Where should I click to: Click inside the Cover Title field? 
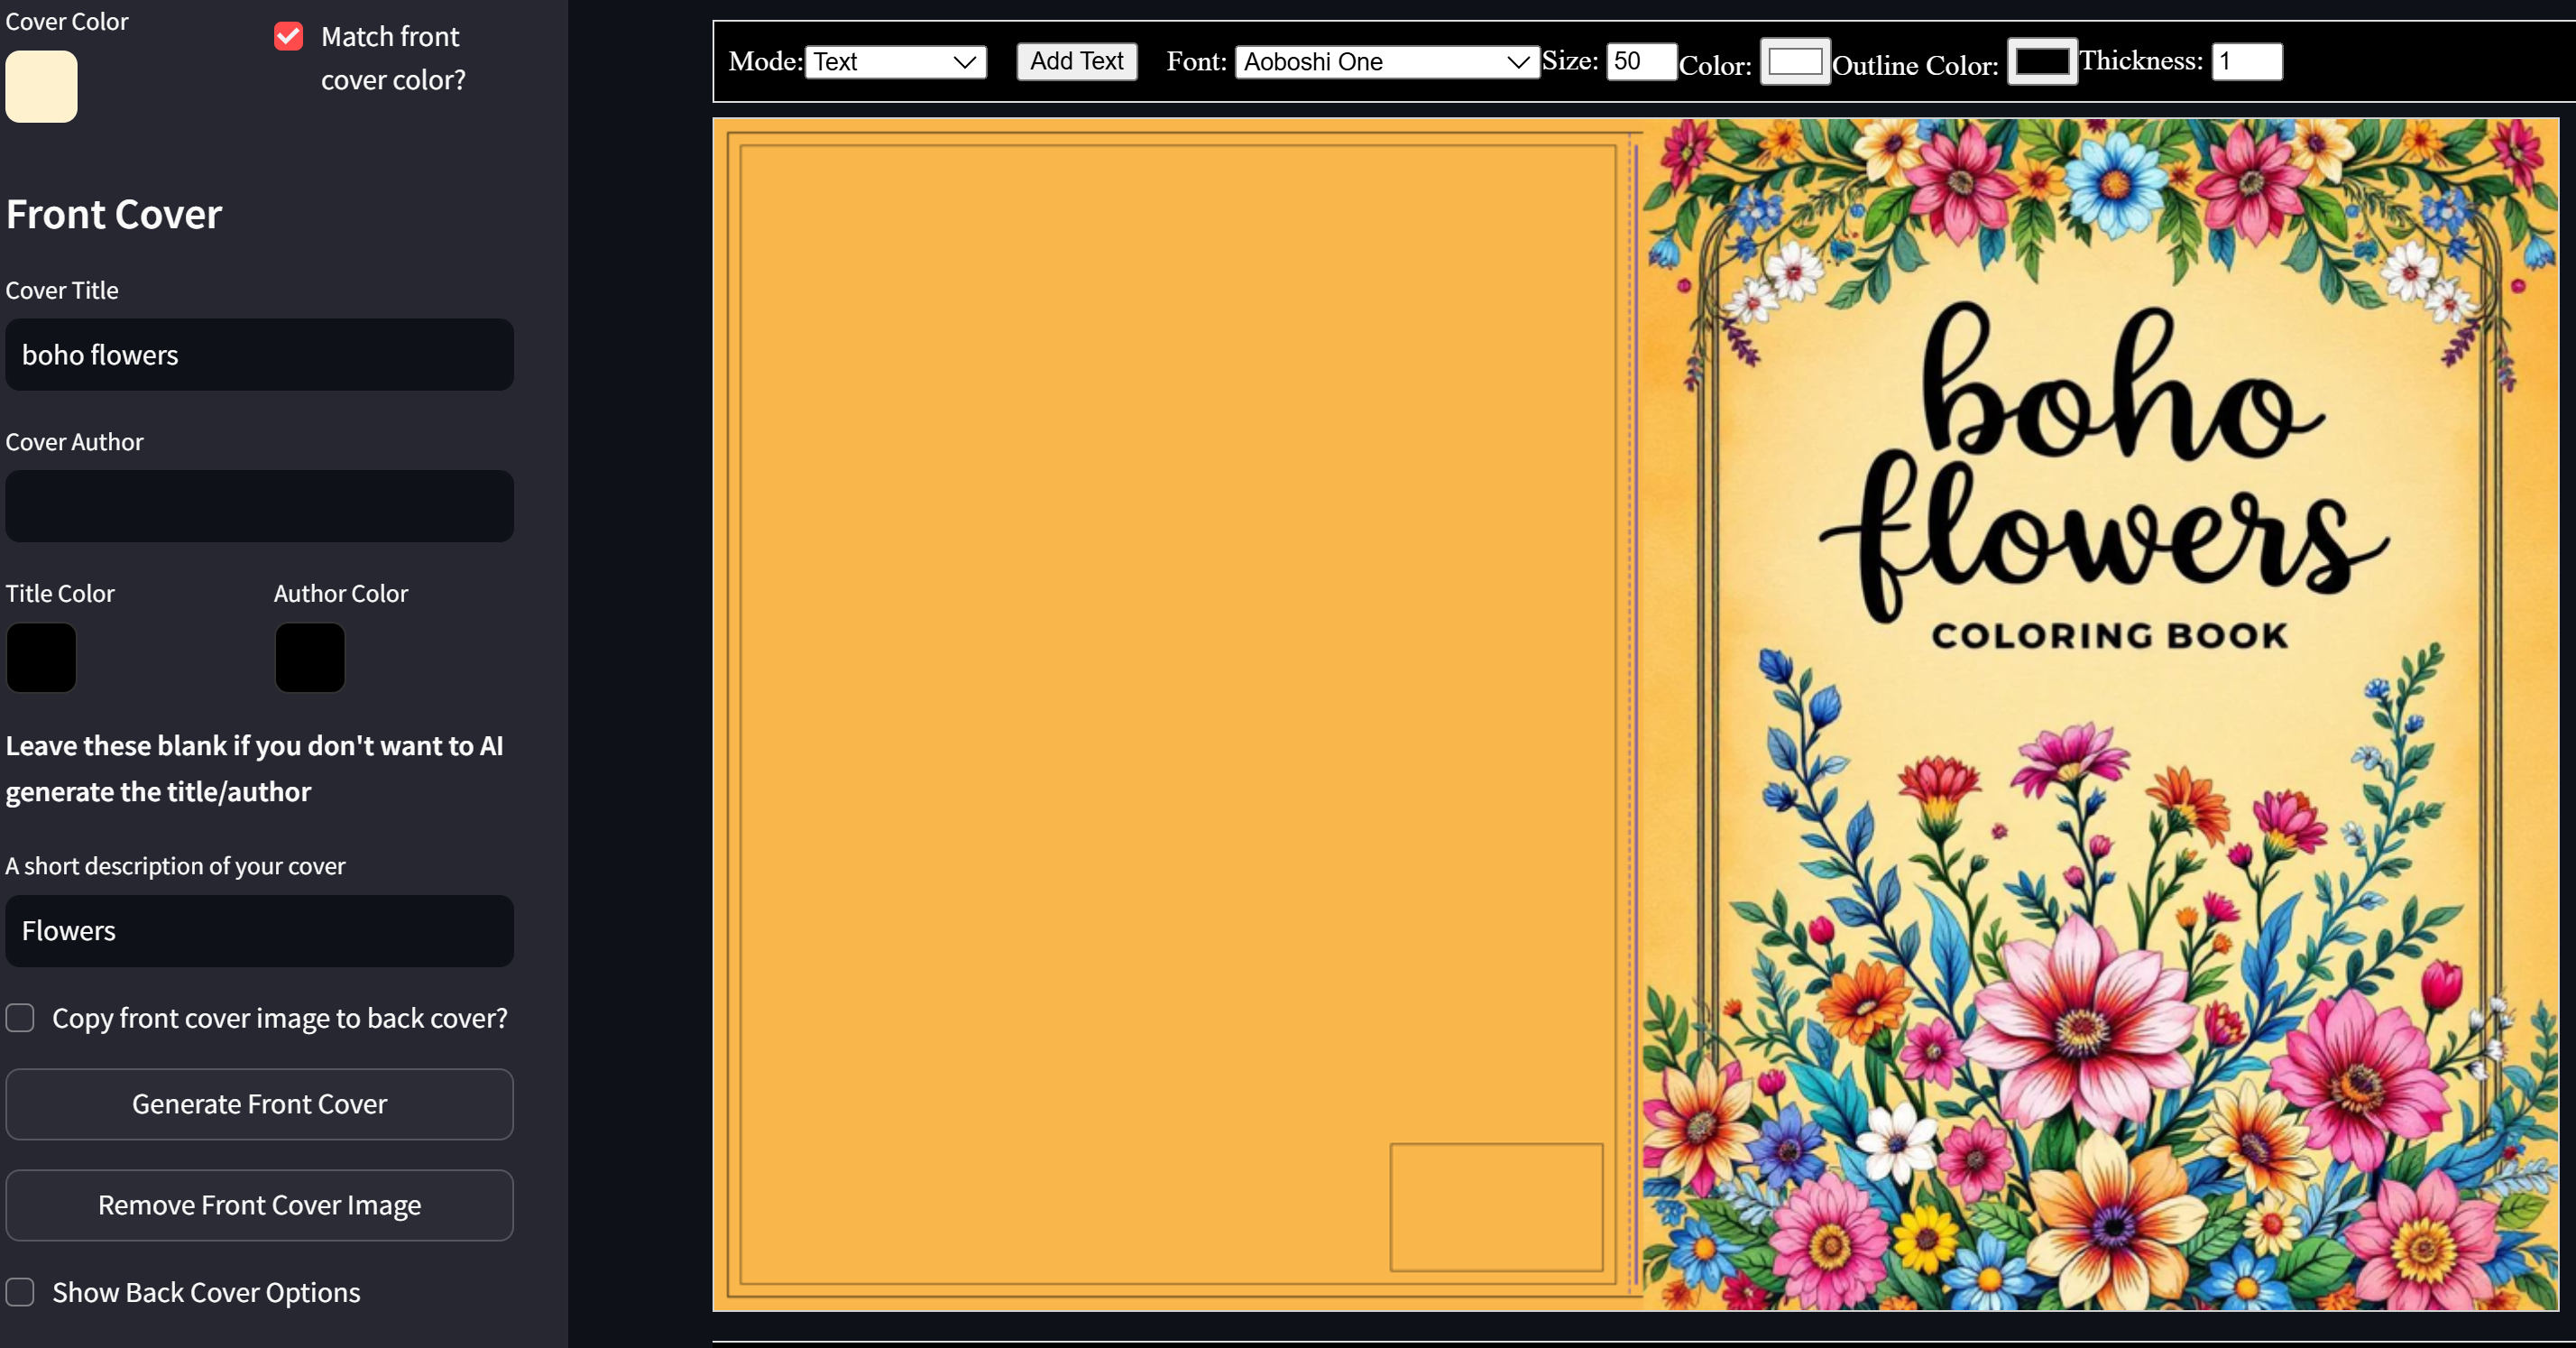point(259,355)
